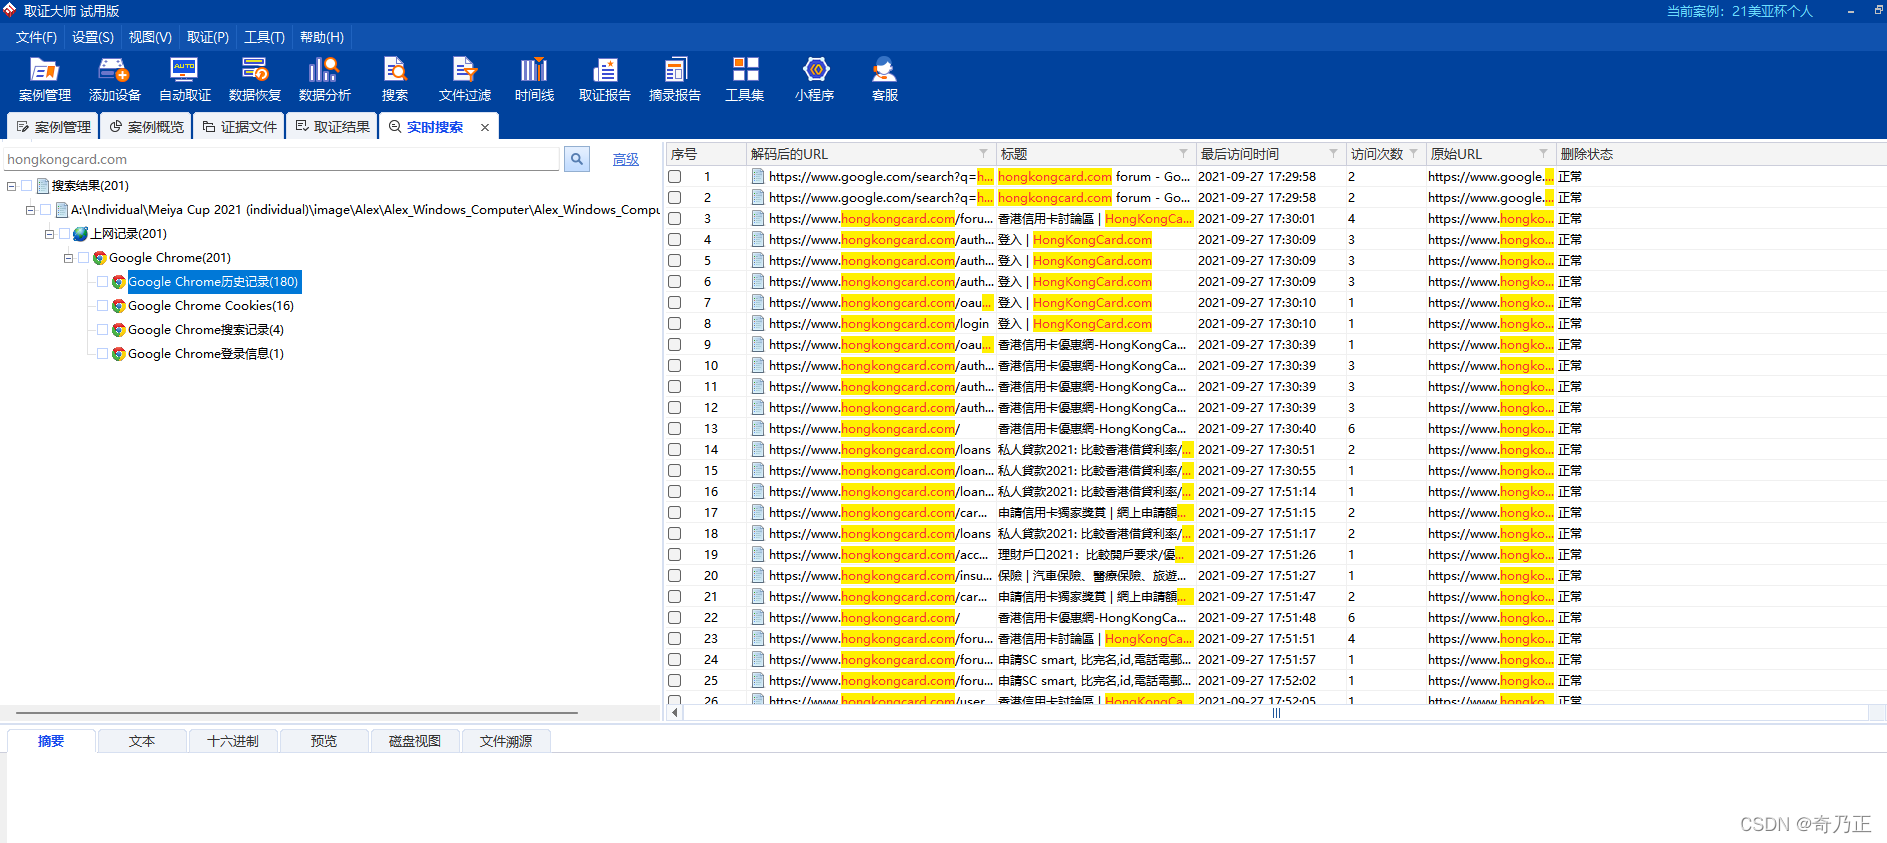
Task: Click the table horizontal scrollbar thumb
Action: click(x=1276, y=713)
